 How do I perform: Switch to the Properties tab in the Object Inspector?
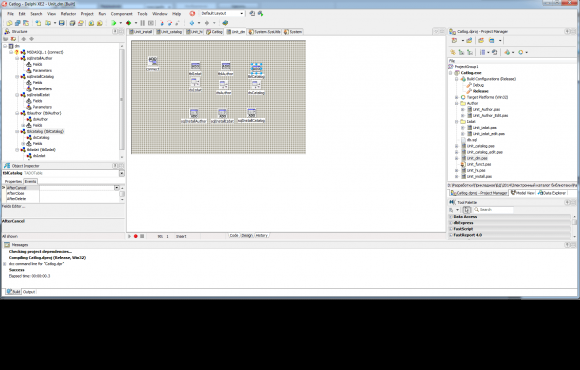point(13,181)
